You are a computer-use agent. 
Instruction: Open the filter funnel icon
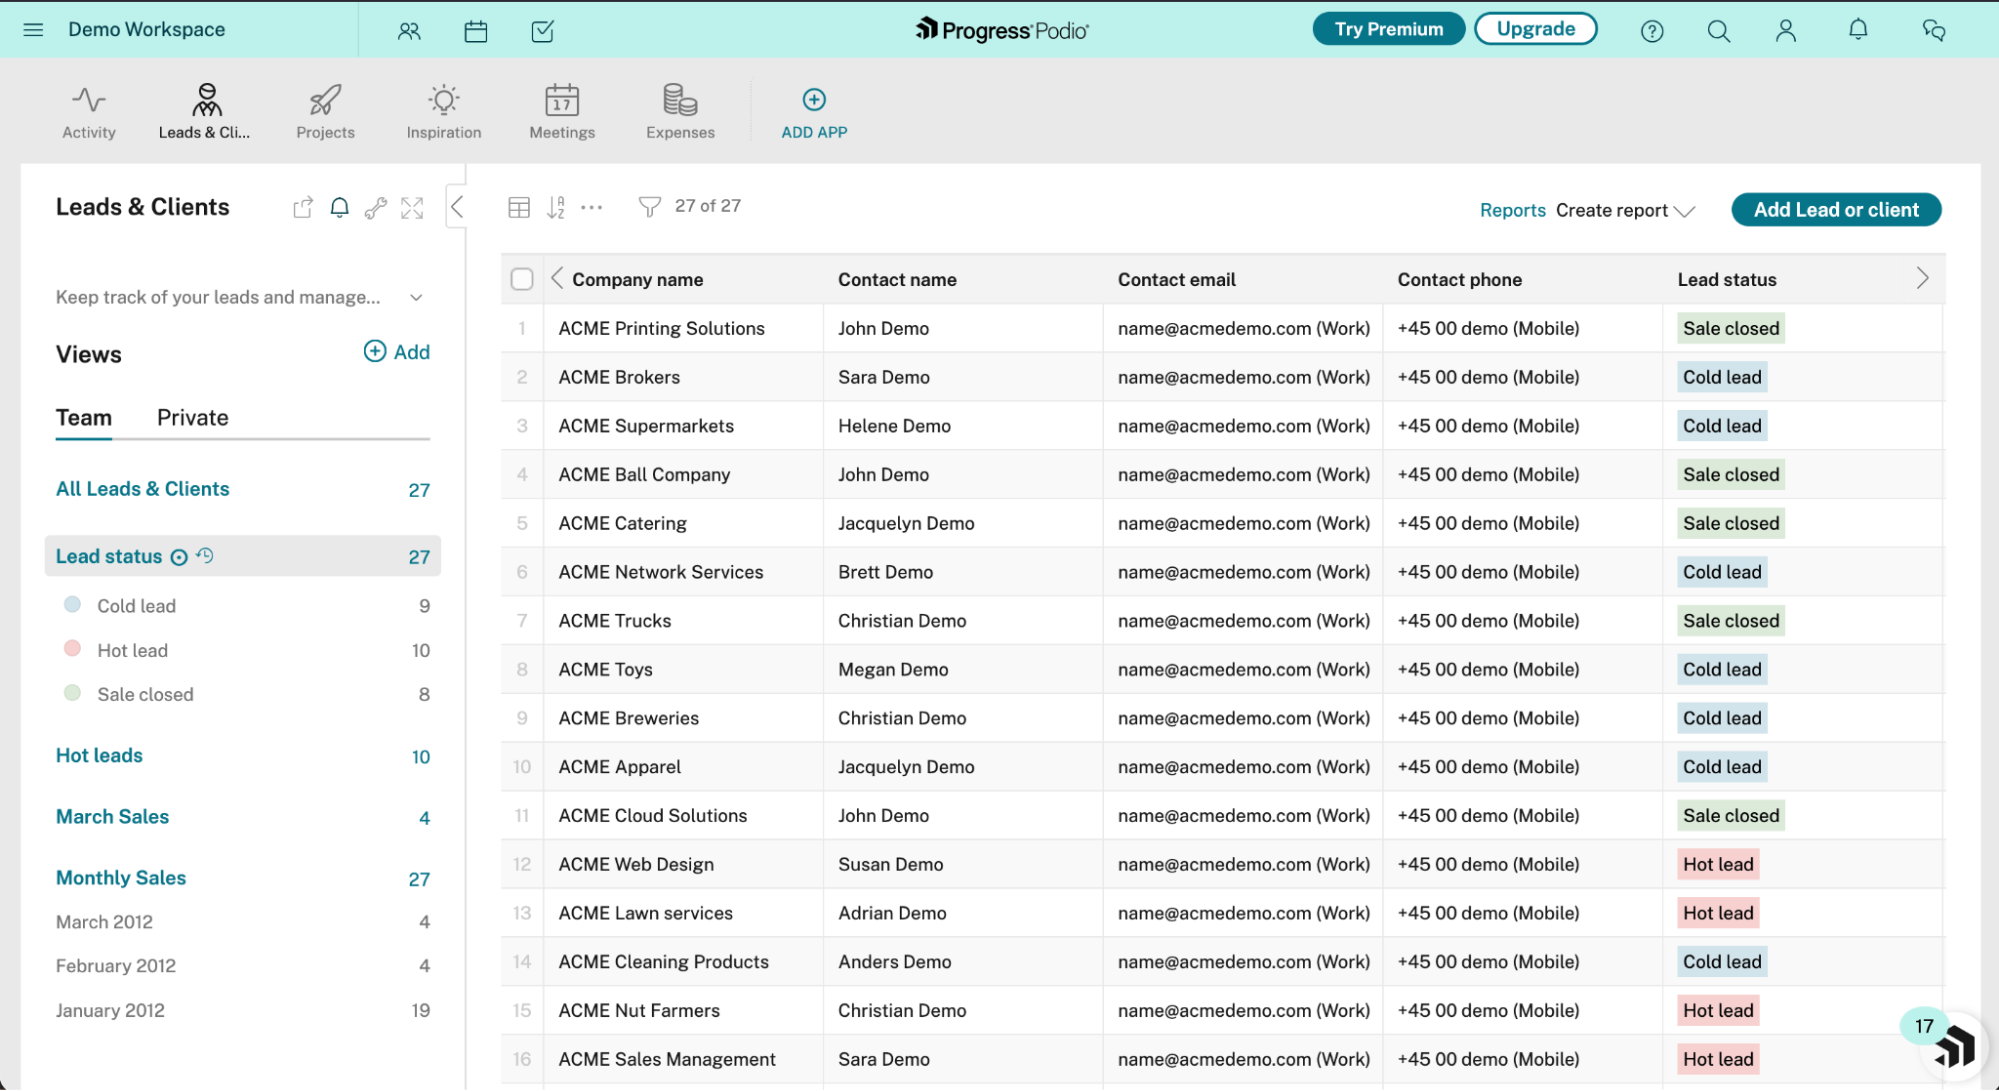coord(650,207)
